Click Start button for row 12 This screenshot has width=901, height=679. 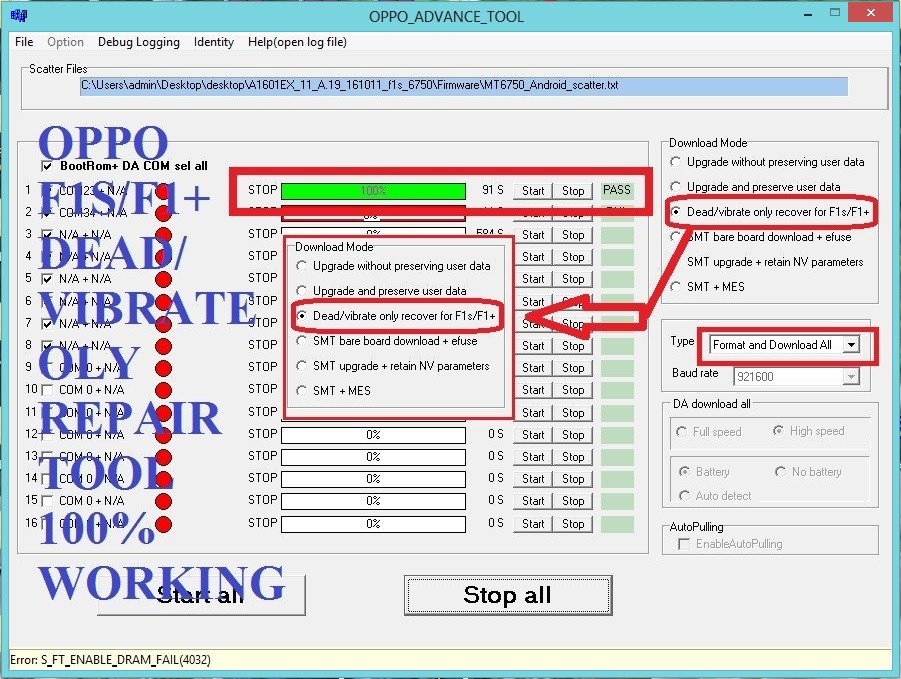[533, 435]
